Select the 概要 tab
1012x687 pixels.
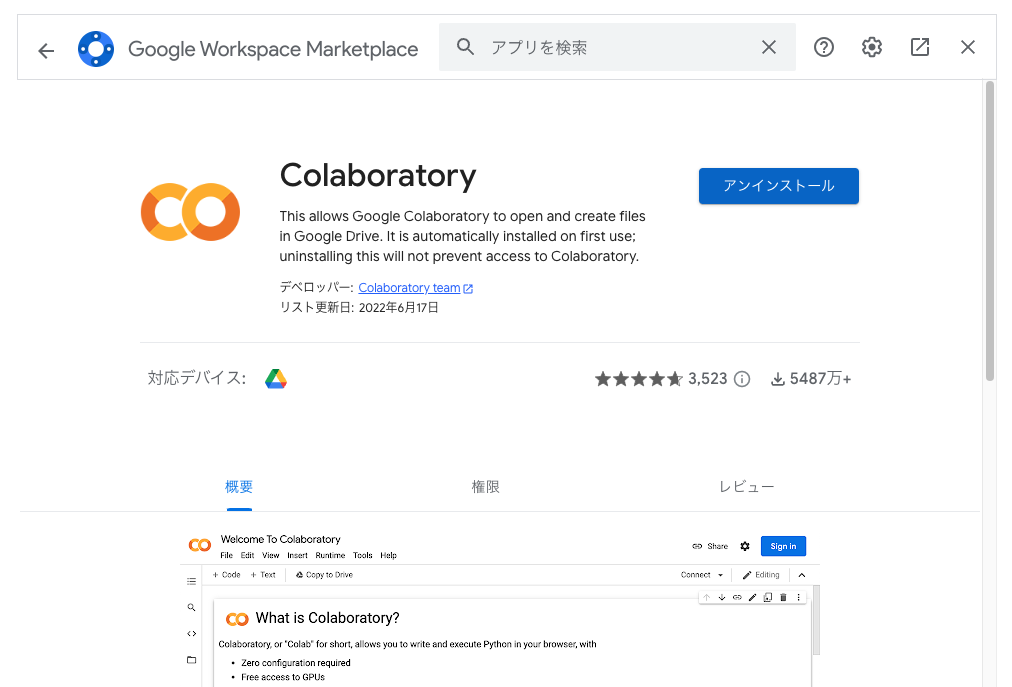pyautogui.click(x=239, y=487)
